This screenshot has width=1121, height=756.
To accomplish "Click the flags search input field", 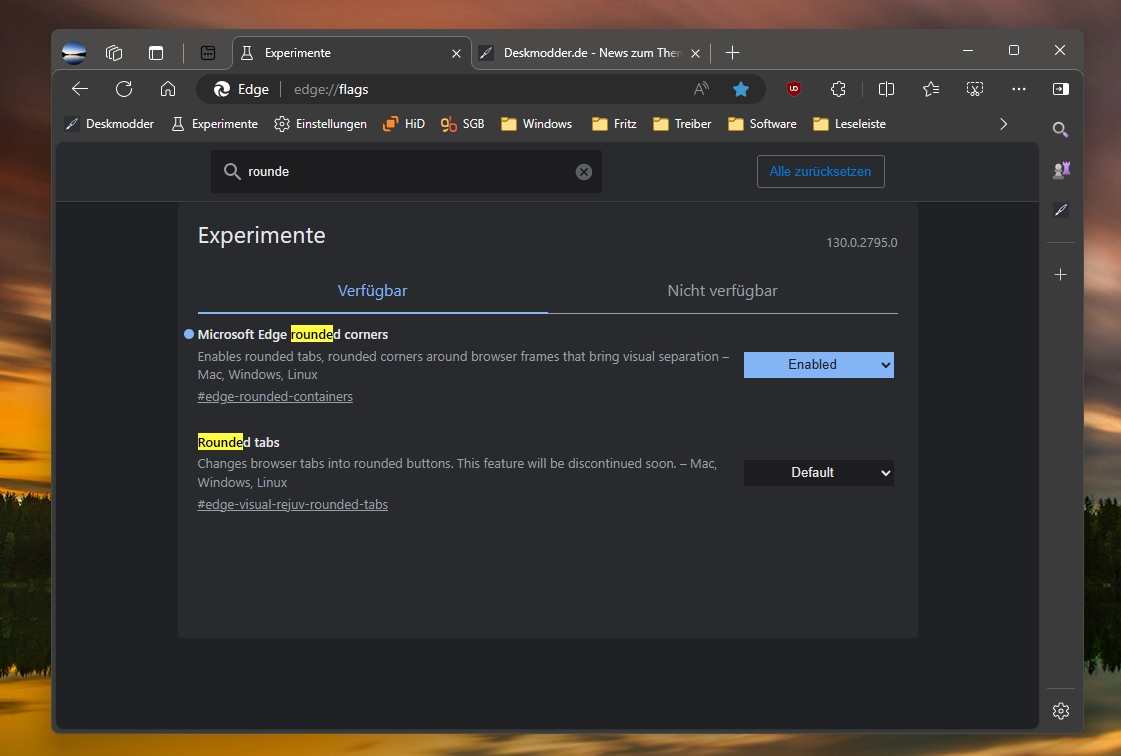I will point(400,172).
